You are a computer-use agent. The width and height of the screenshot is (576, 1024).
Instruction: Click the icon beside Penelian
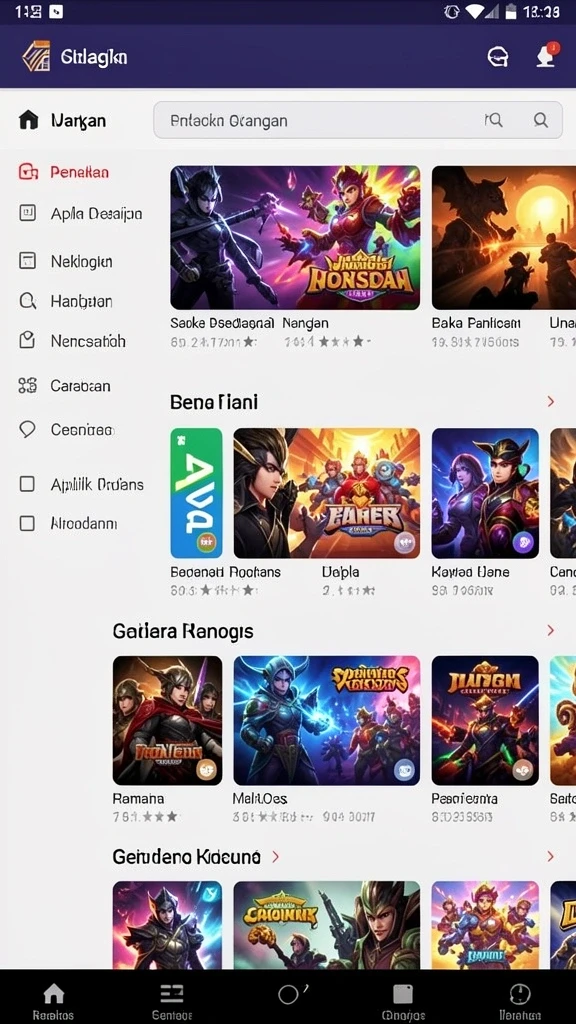pos(27,172)
